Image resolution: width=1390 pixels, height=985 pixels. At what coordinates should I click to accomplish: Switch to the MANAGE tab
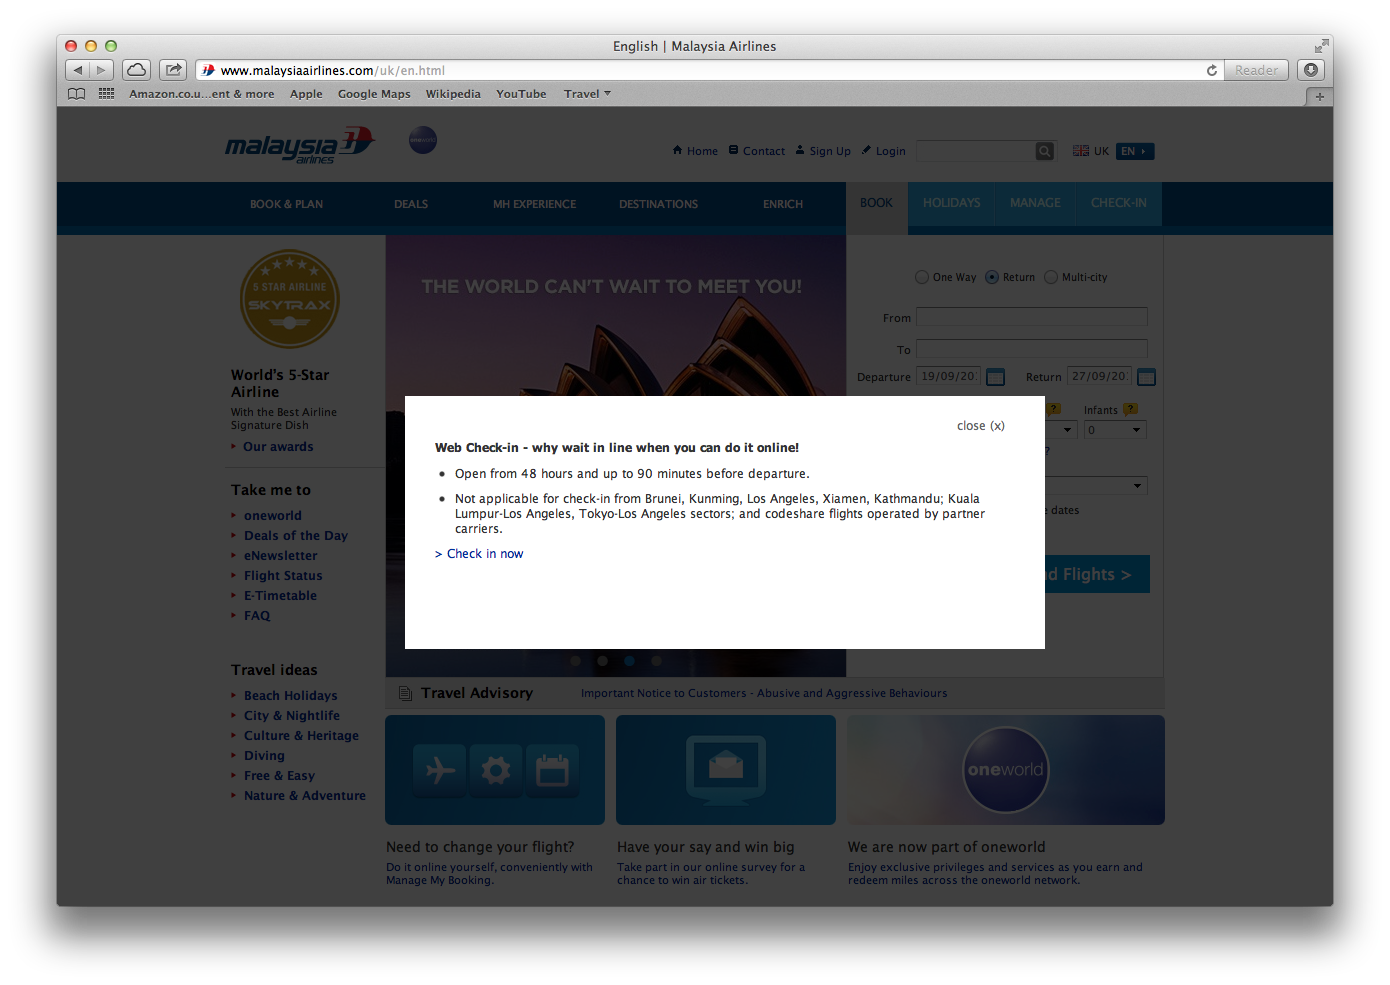coord(1035,203)
